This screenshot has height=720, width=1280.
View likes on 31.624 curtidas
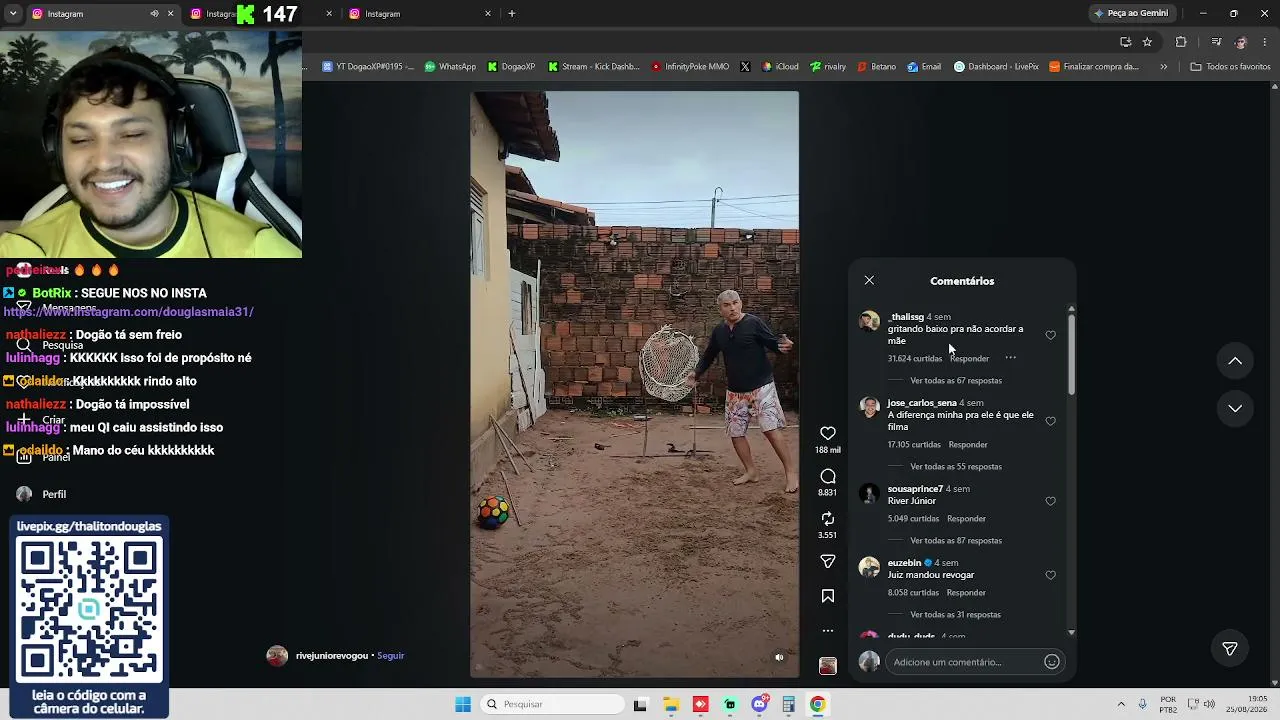[x=915, y=359]
